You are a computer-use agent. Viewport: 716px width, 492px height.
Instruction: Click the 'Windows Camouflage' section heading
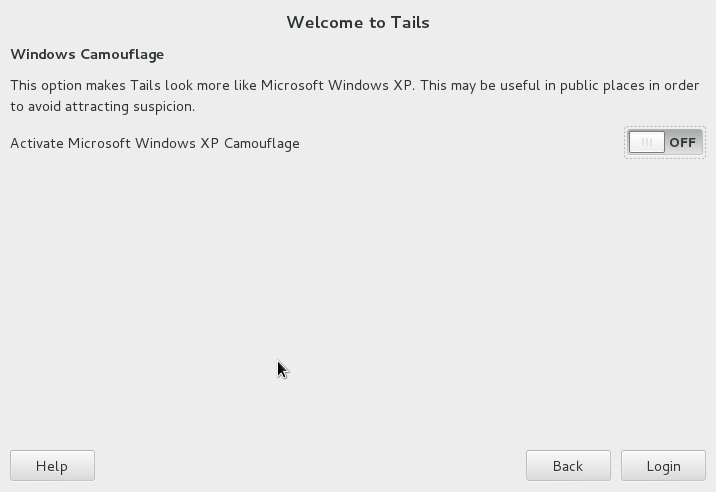(x=87, y=54)
